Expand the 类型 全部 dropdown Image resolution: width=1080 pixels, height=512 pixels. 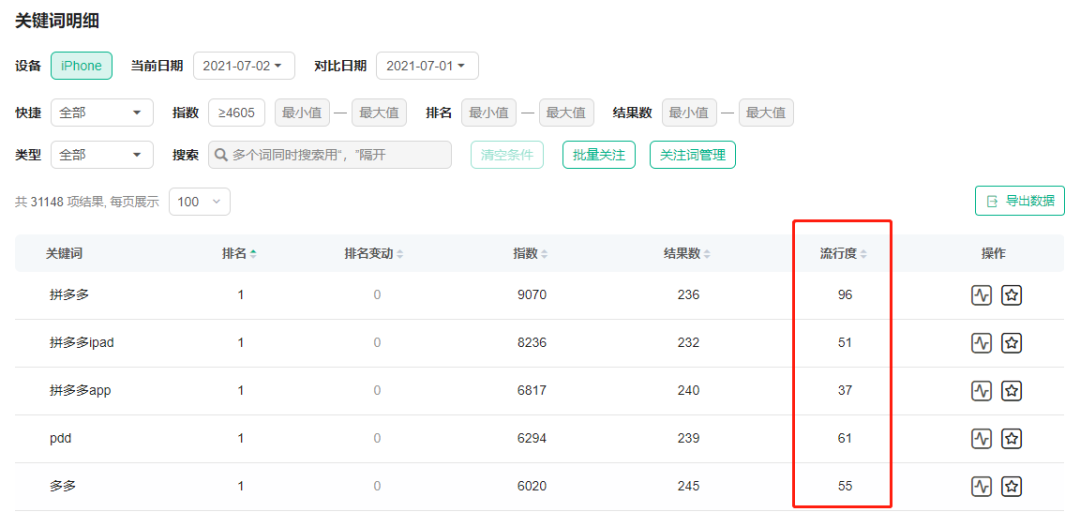(102, 155)
